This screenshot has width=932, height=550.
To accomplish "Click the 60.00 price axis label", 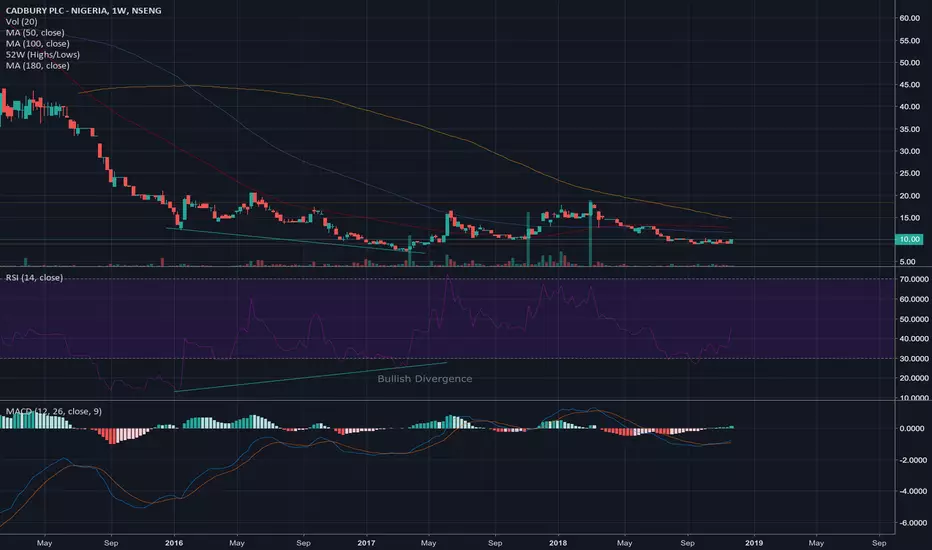I will coord(909,18).
